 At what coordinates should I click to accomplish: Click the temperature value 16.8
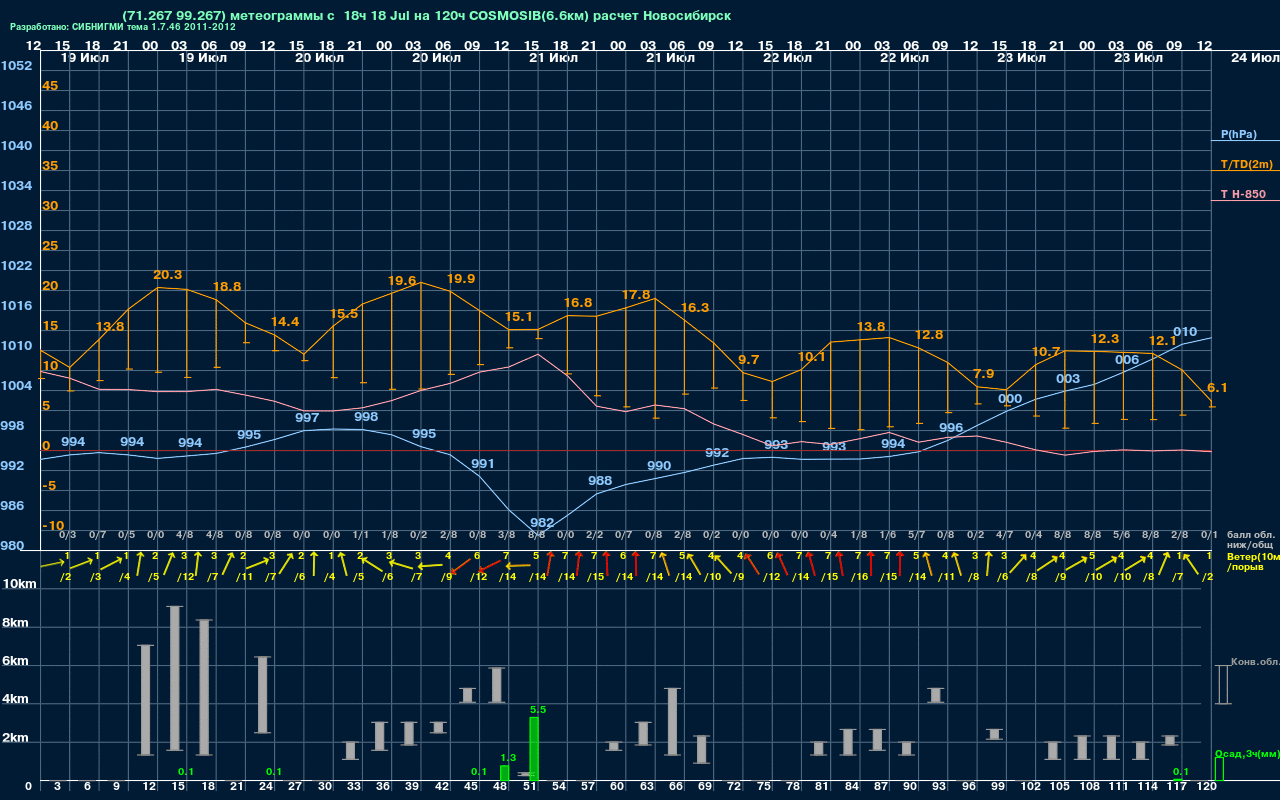tap(578, 303)
